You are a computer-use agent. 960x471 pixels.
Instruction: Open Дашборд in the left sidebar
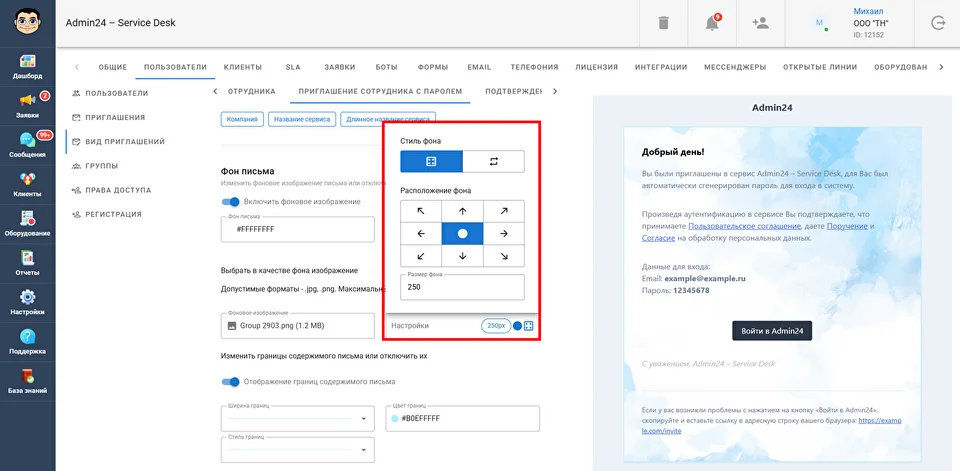click(27, 66)
